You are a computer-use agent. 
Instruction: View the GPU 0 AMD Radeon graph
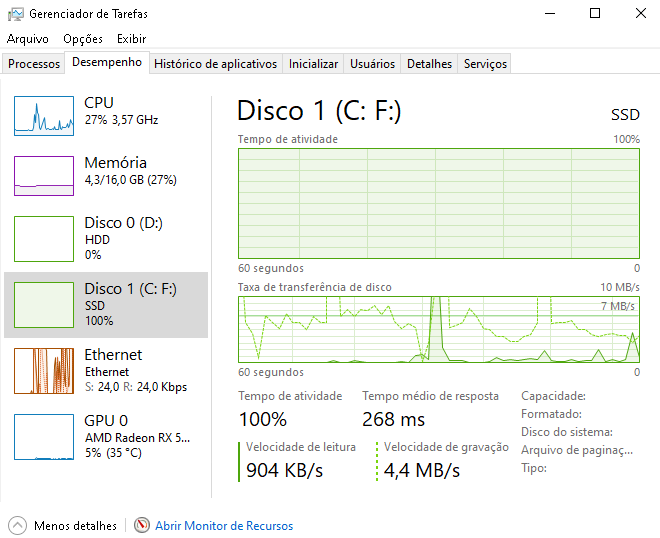click(44, 437)
